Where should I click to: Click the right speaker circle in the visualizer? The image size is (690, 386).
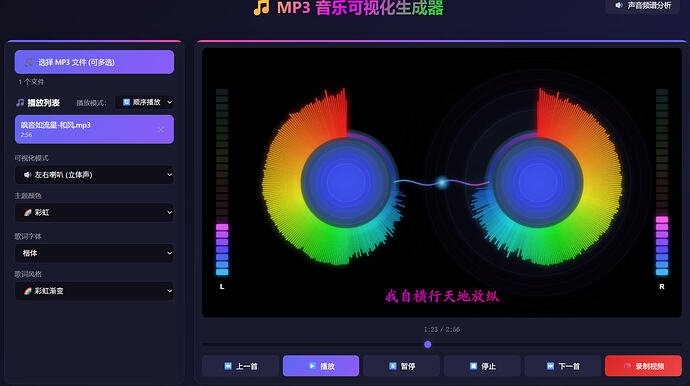(x=537, y=182)
